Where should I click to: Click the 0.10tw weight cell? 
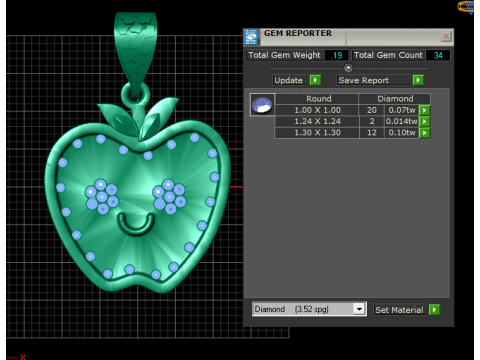coord(402,133)
